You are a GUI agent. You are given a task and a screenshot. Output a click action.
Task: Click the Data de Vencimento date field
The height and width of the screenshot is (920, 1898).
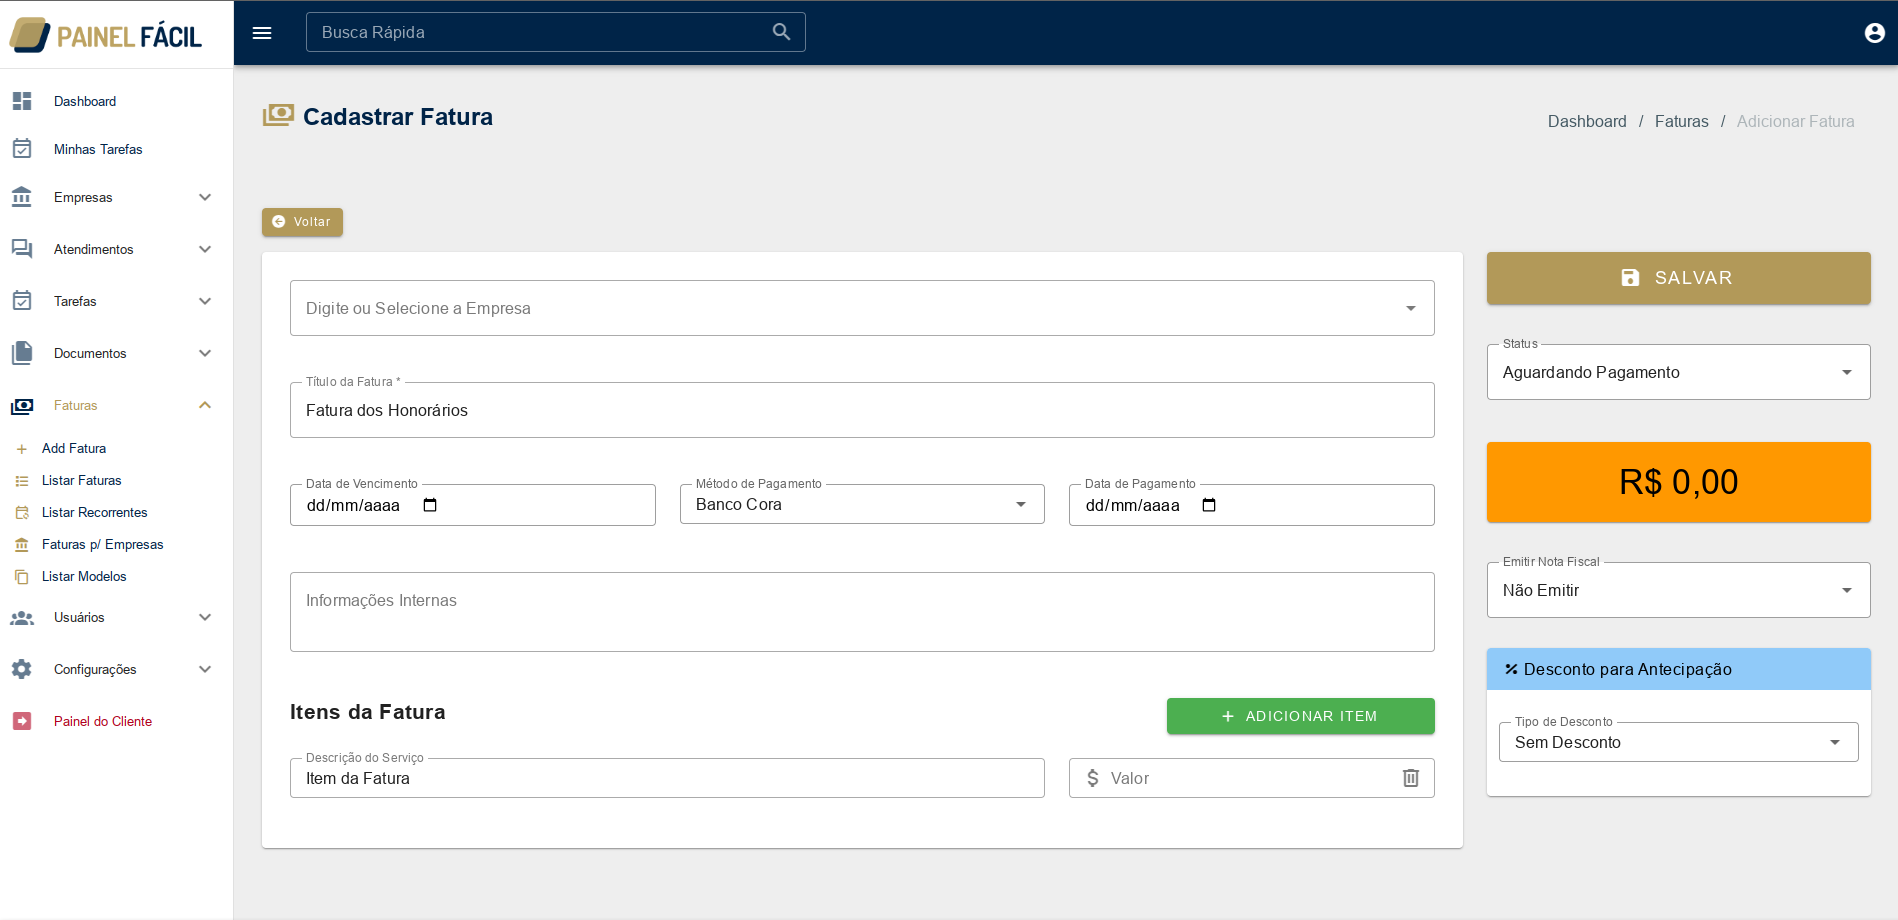472,505
